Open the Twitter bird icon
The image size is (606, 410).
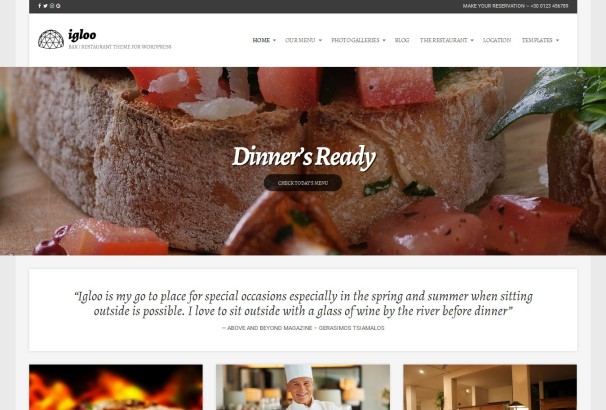pyautogui.click(x=45, y=6)
